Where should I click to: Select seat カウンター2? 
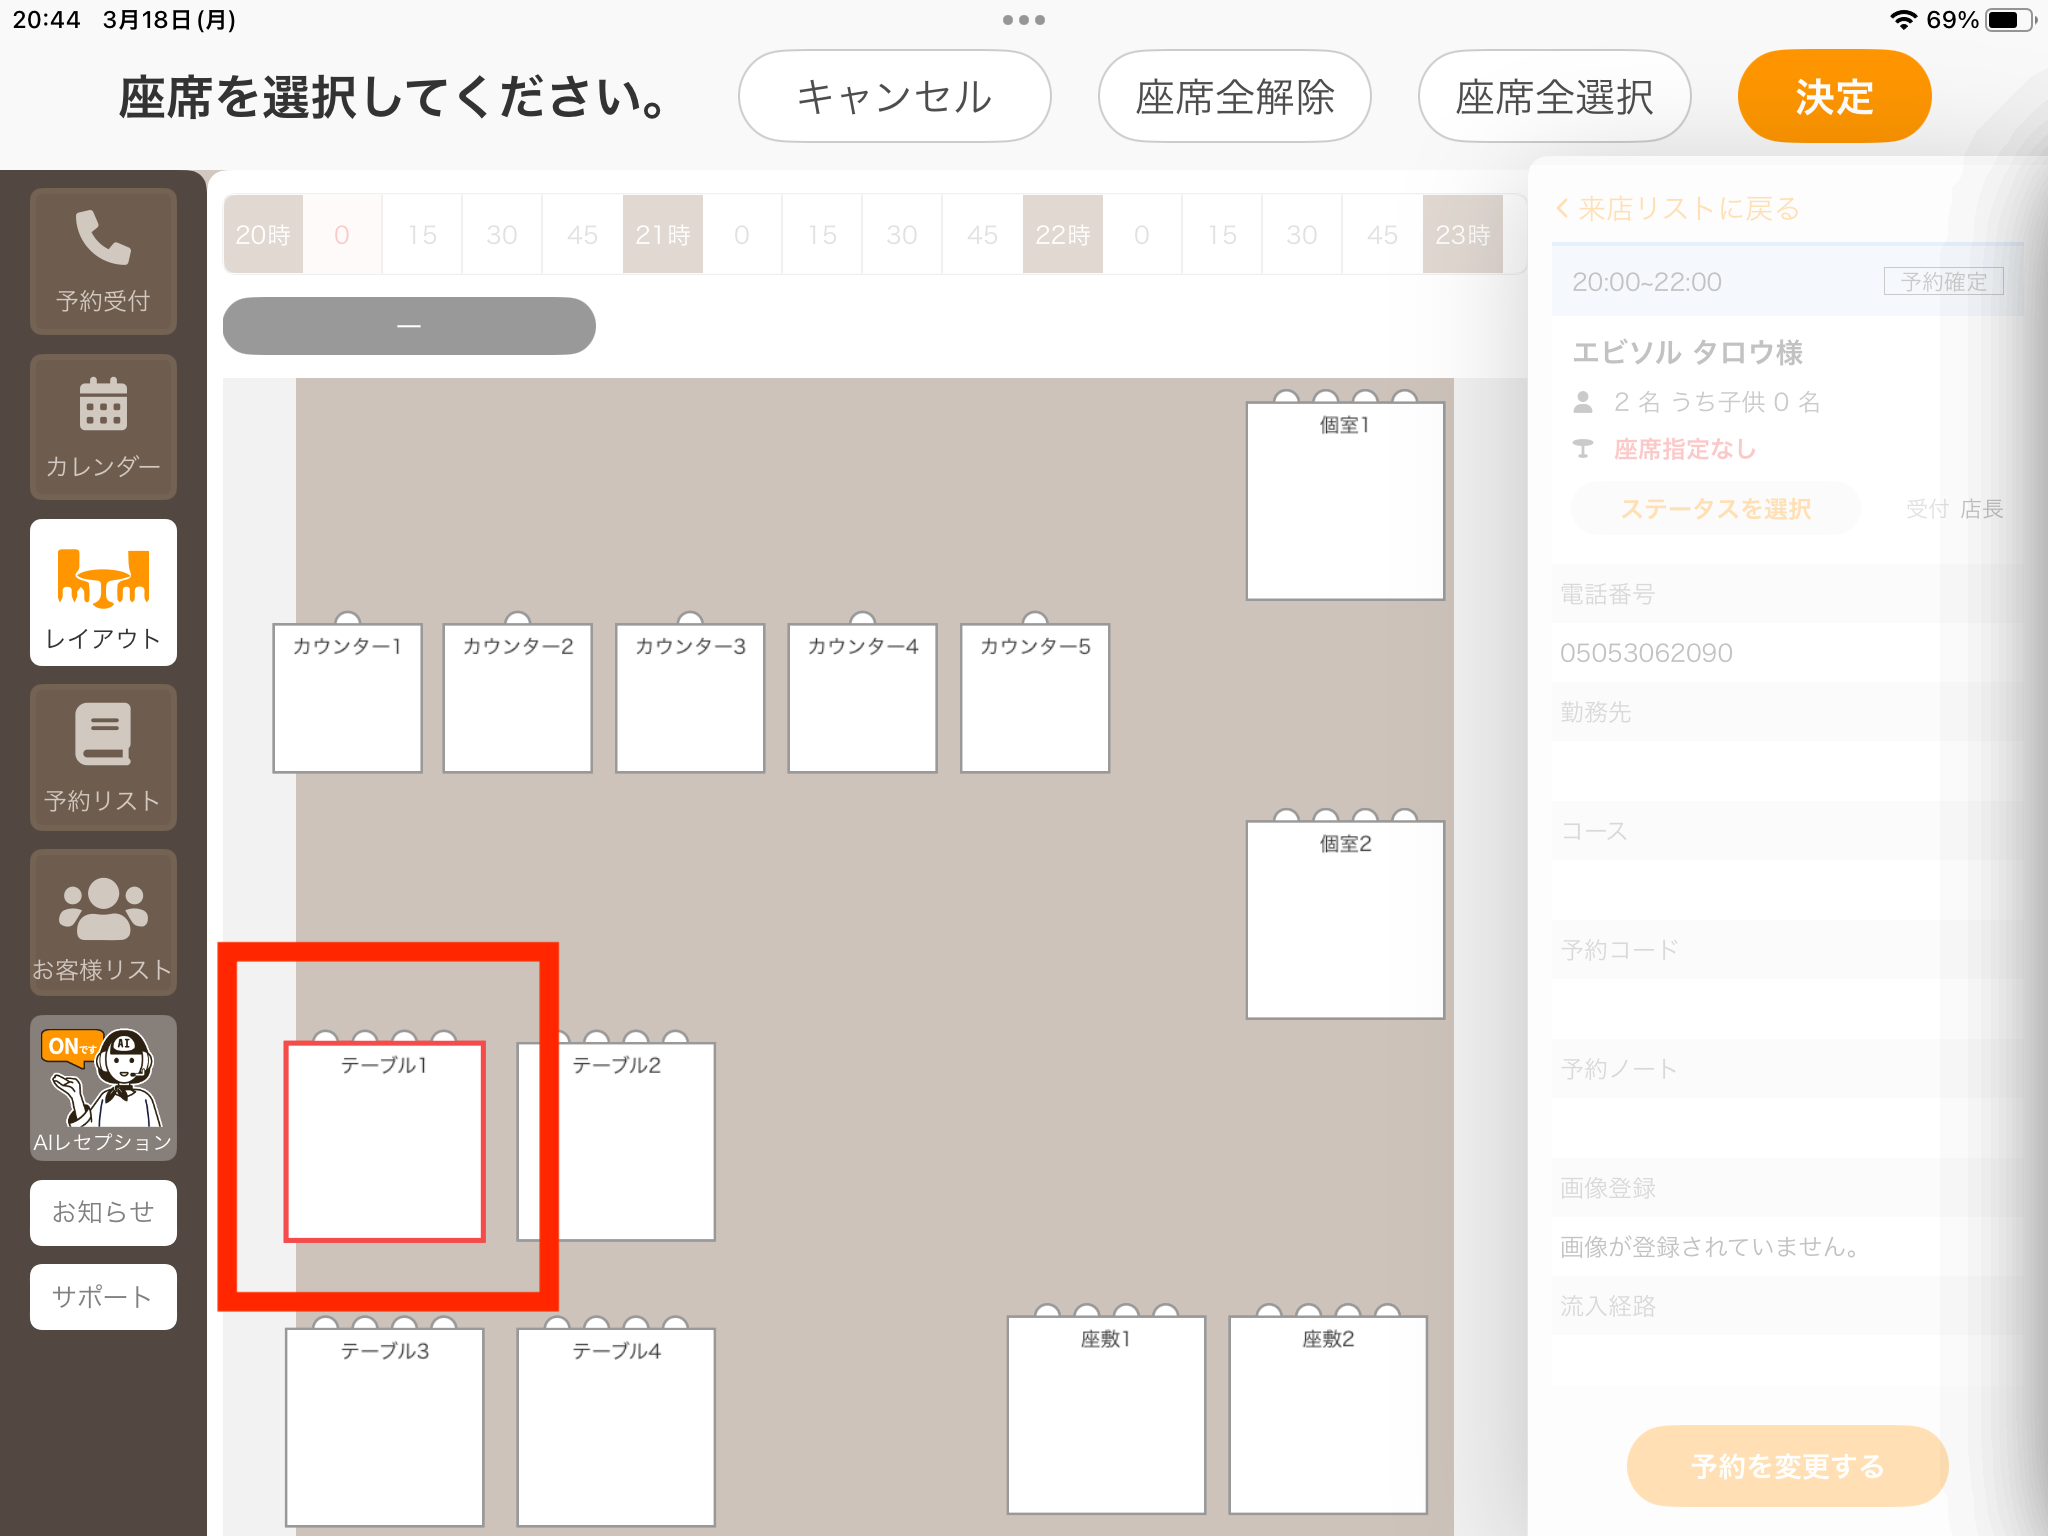(518, 698)
